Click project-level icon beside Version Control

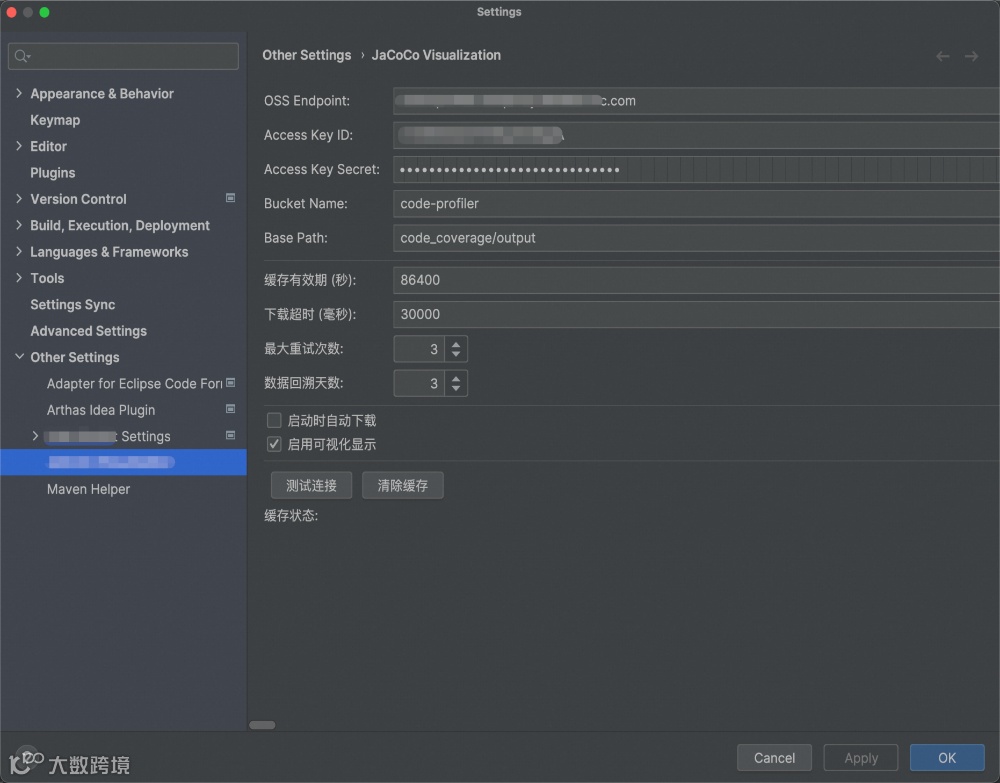[x=230, y=198]
